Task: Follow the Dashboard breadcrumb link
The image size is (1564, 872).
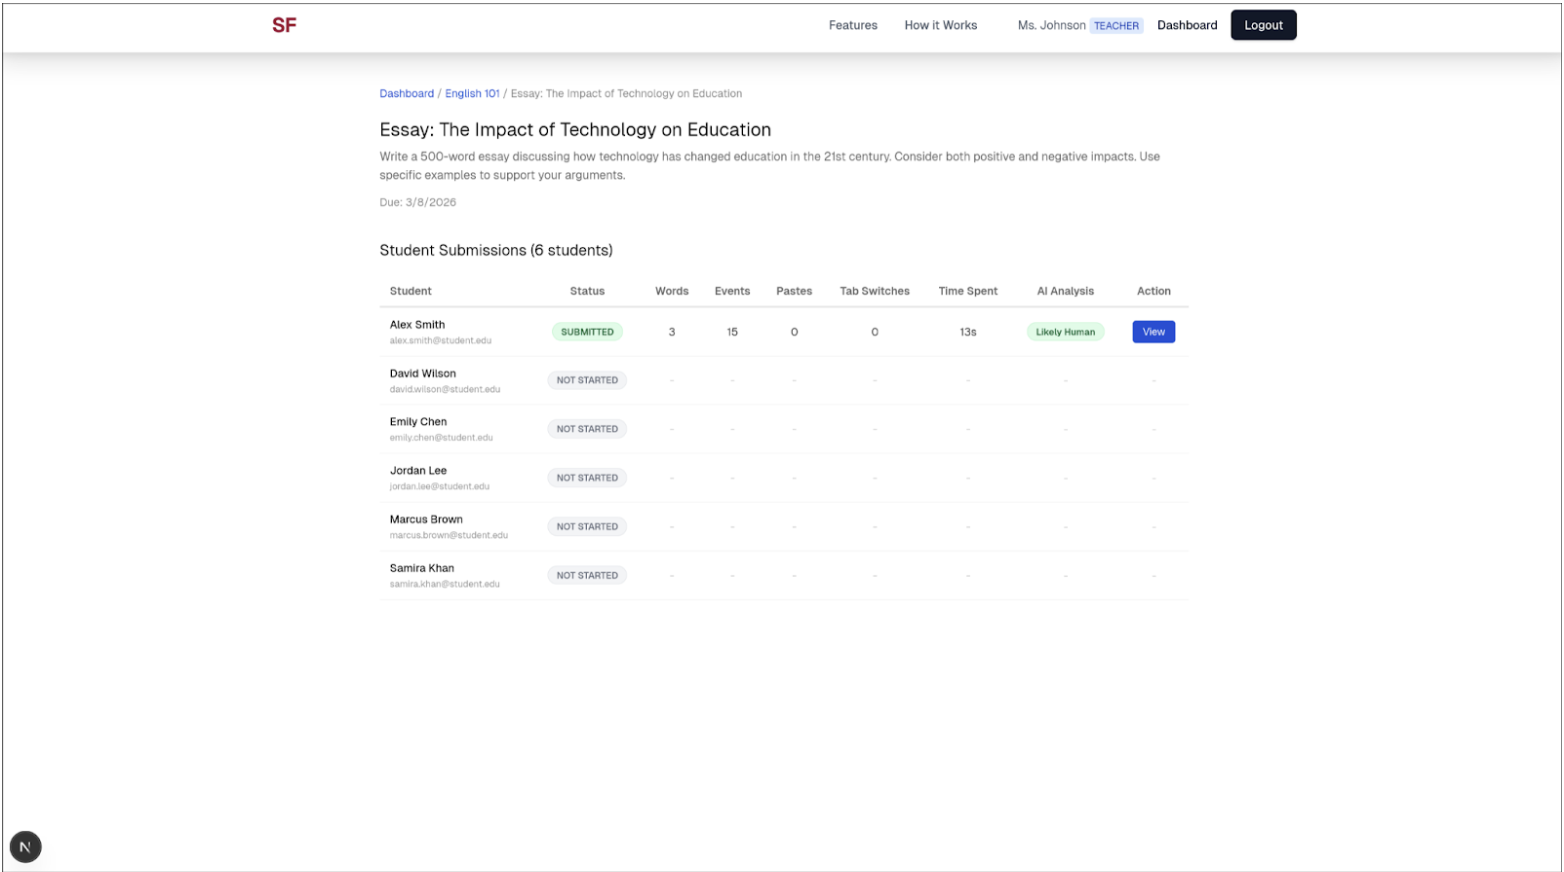Action: (407, 93)
